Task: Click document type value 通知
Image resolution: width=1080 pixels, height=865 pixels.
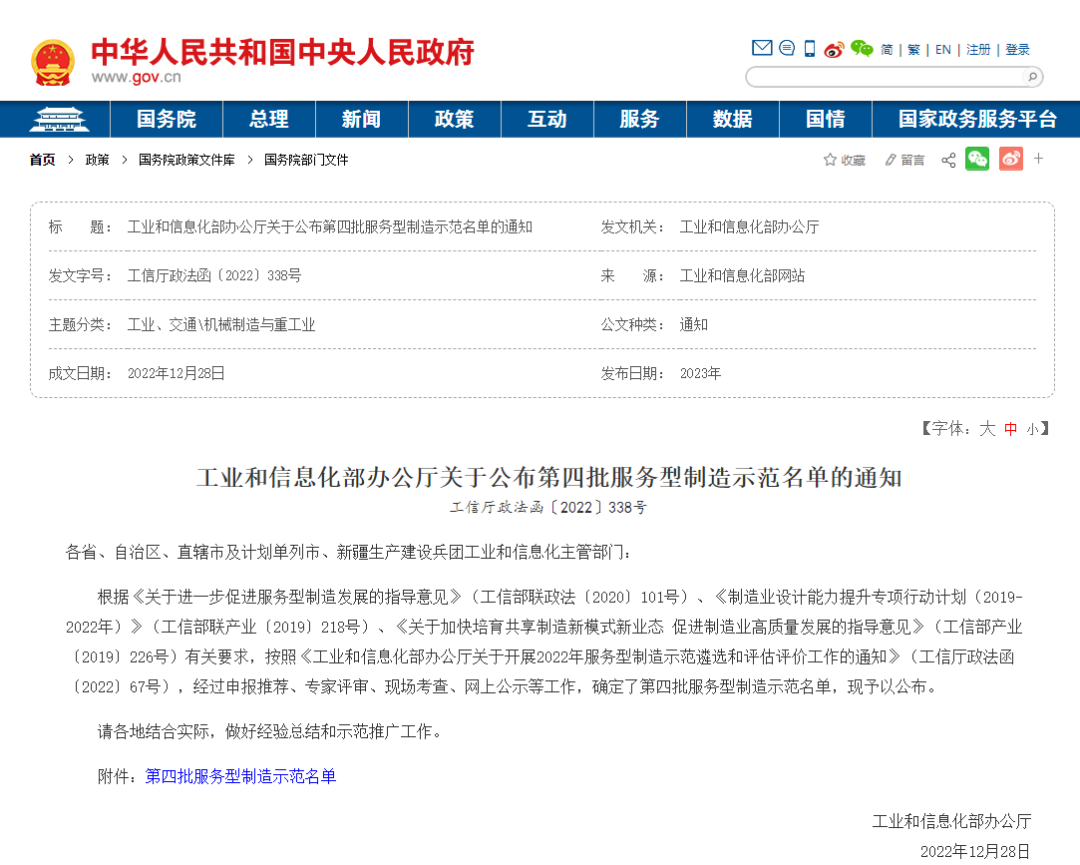Action: (x=694, y=324)
